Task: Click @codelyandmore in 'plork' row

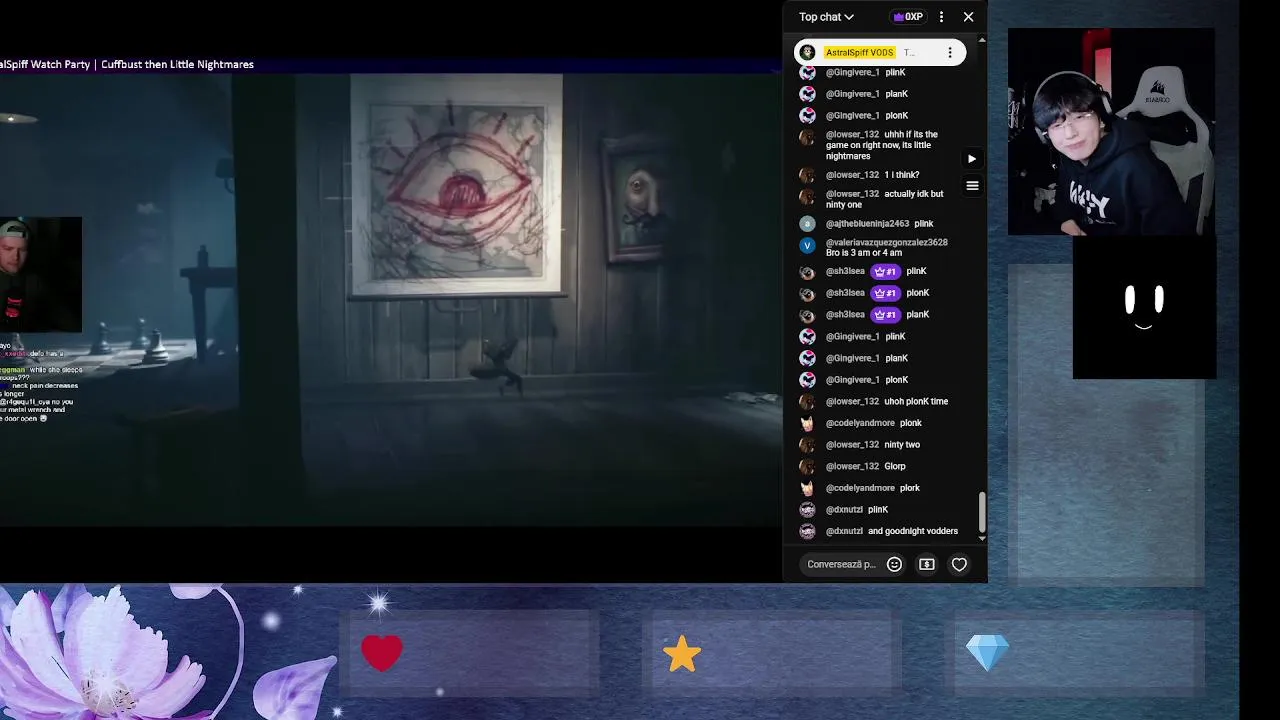Action: coord(860,488)
